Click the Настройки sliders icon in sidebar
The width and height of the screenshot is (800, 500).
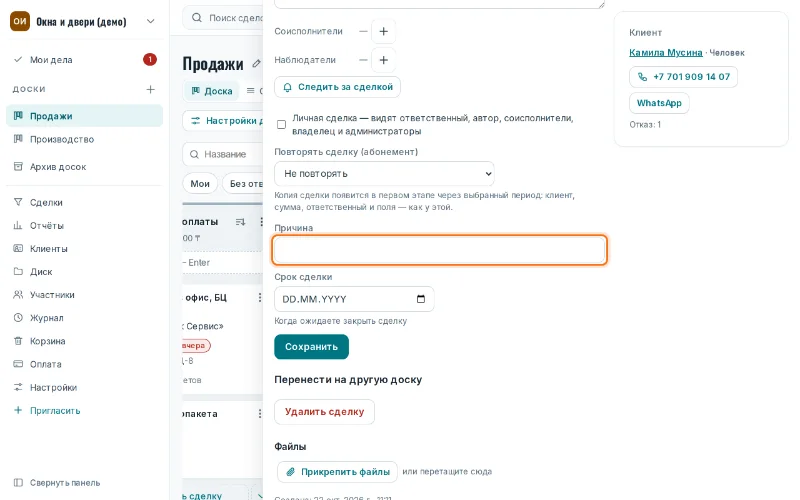(x=18, y=387)
